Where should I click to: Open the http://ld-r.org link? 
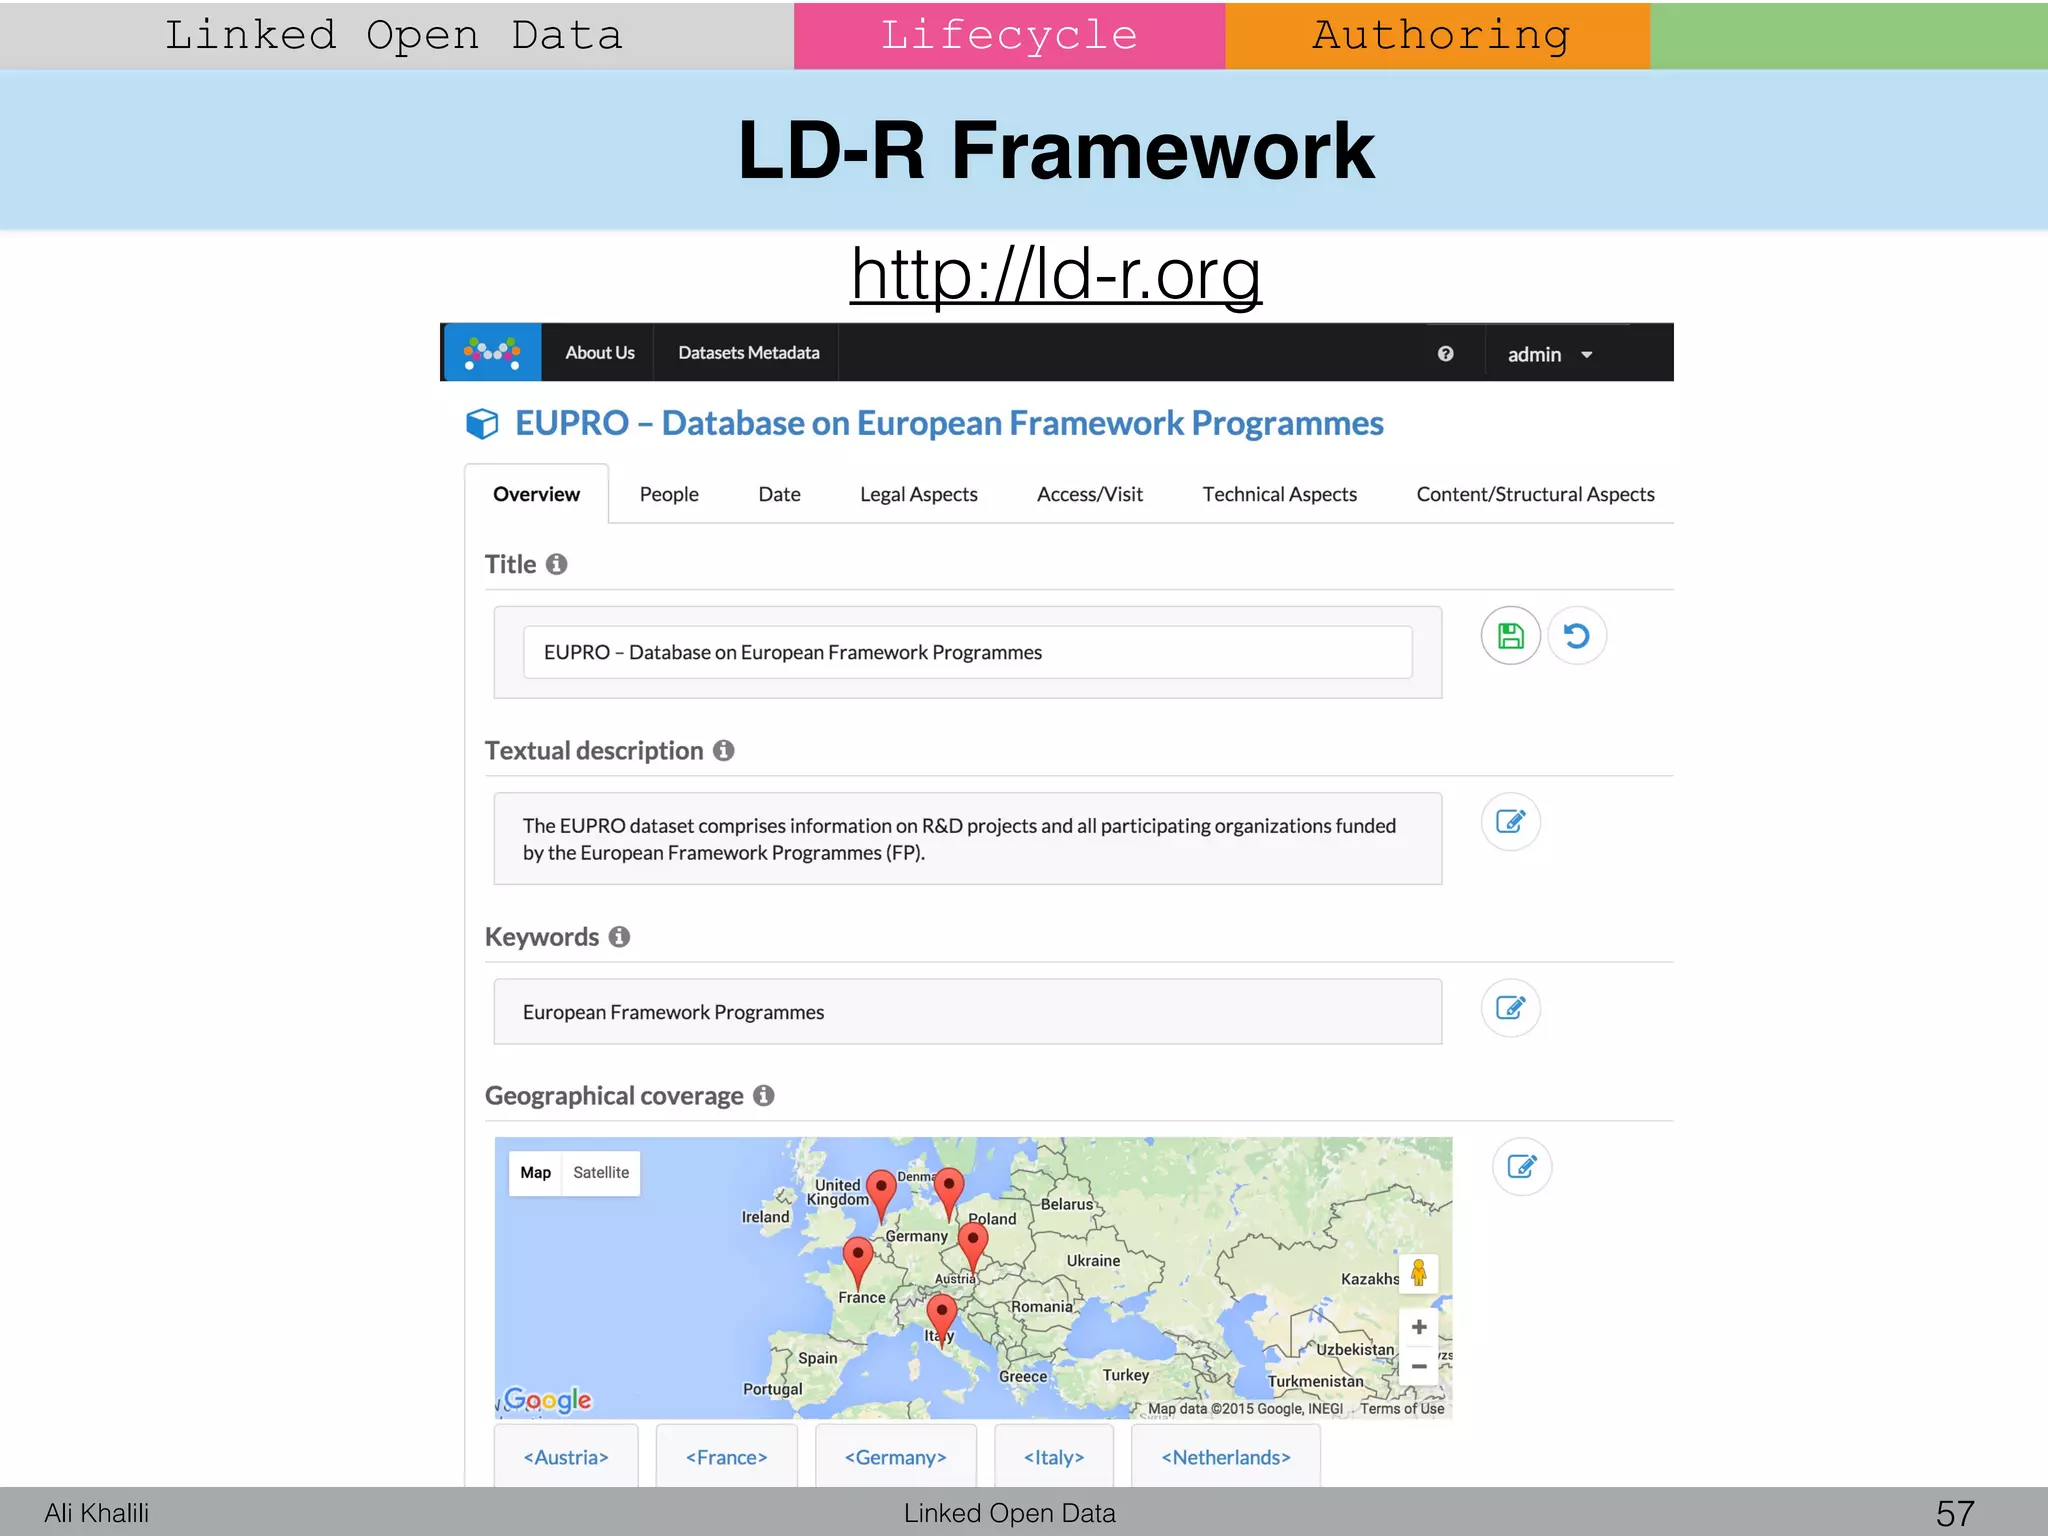tap(1056, 274)
